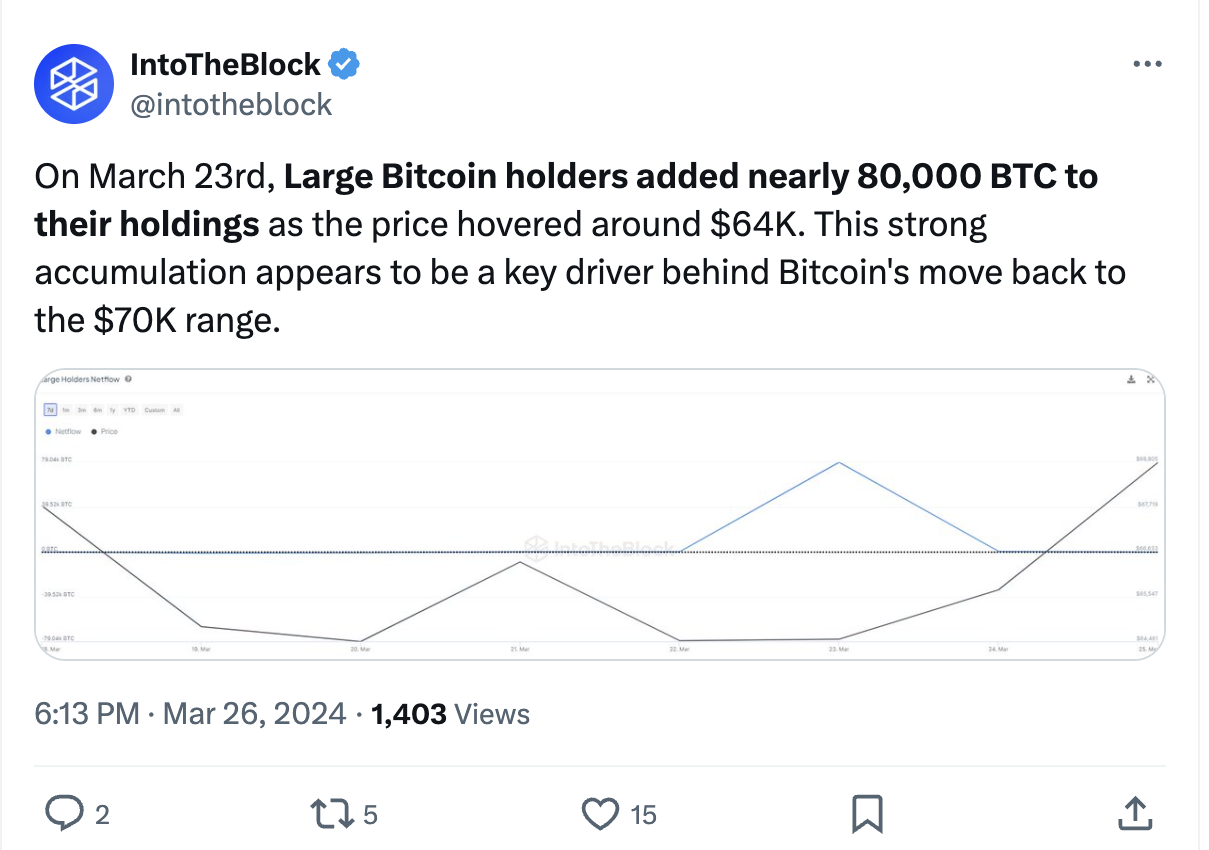Click the chart's download icon

coord(1131,379)
